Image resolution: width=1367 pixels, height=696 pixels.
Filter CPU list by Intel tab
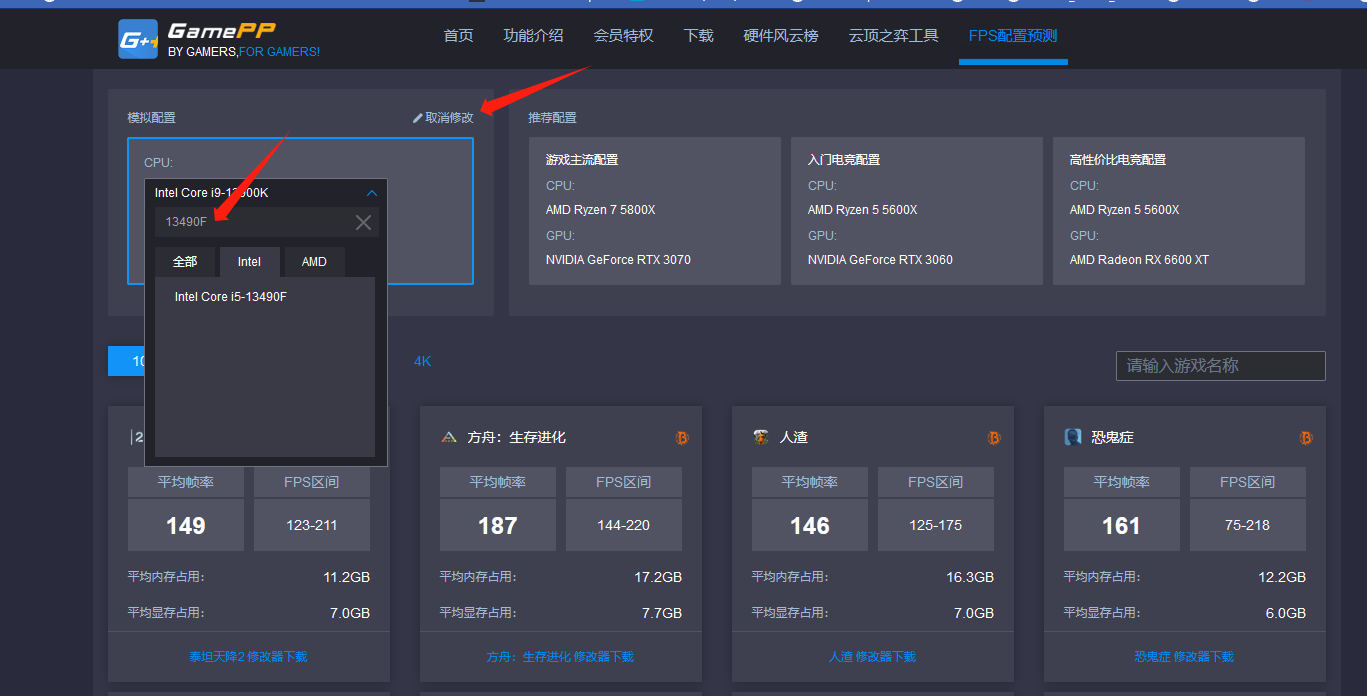click(x=249, y=262)
